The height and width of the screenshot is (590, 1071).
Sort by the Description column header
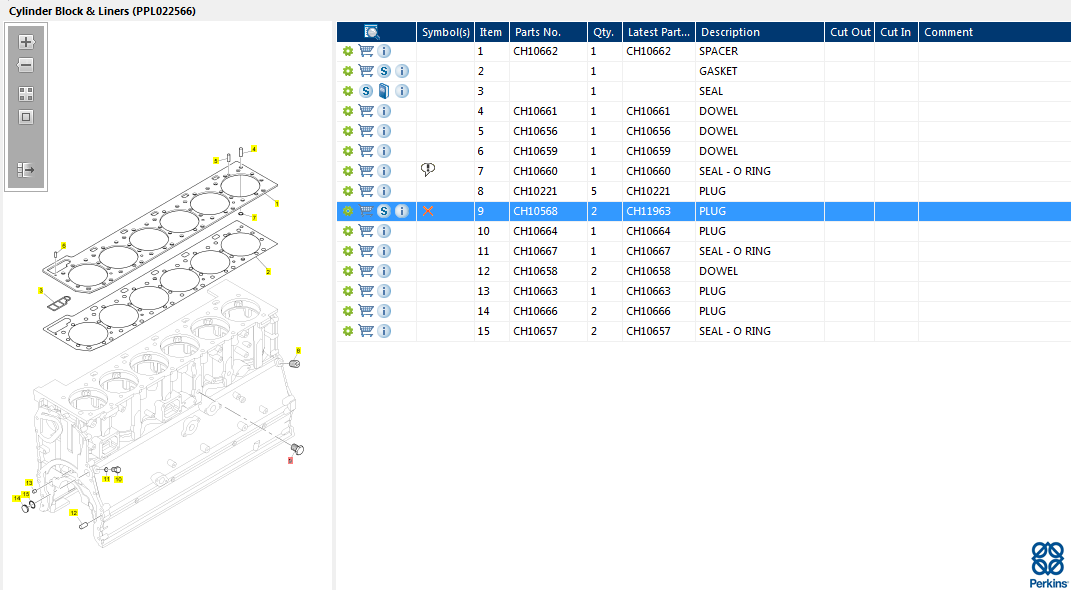coord(760,32)
